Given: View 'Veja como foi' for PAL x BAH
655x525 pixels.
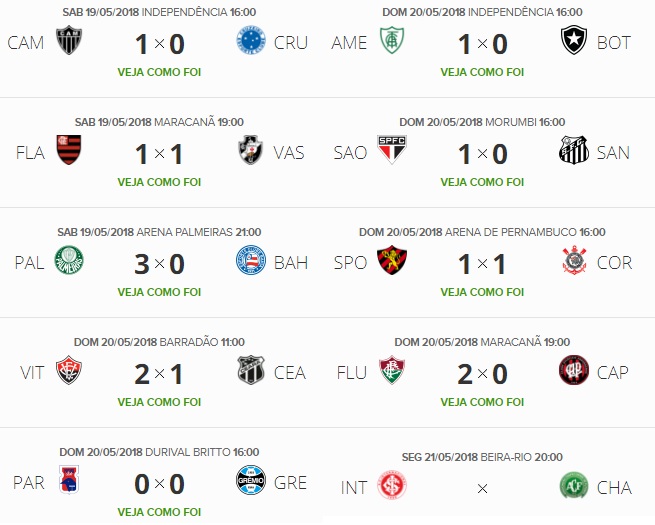Looking at the screenshot, I should coord(159,292).
